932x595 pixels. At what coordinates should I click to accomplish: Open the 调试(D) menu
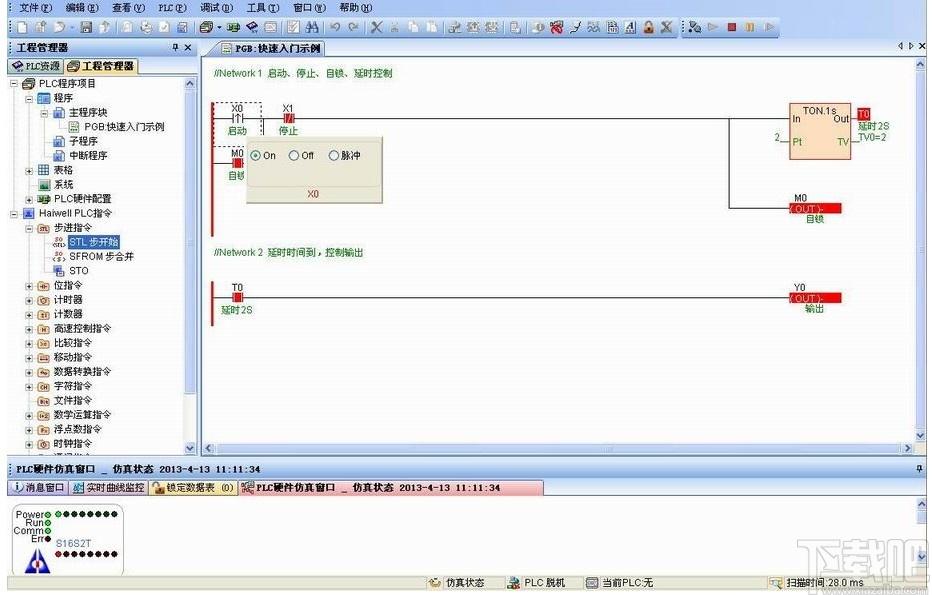[x=216, y=8]
